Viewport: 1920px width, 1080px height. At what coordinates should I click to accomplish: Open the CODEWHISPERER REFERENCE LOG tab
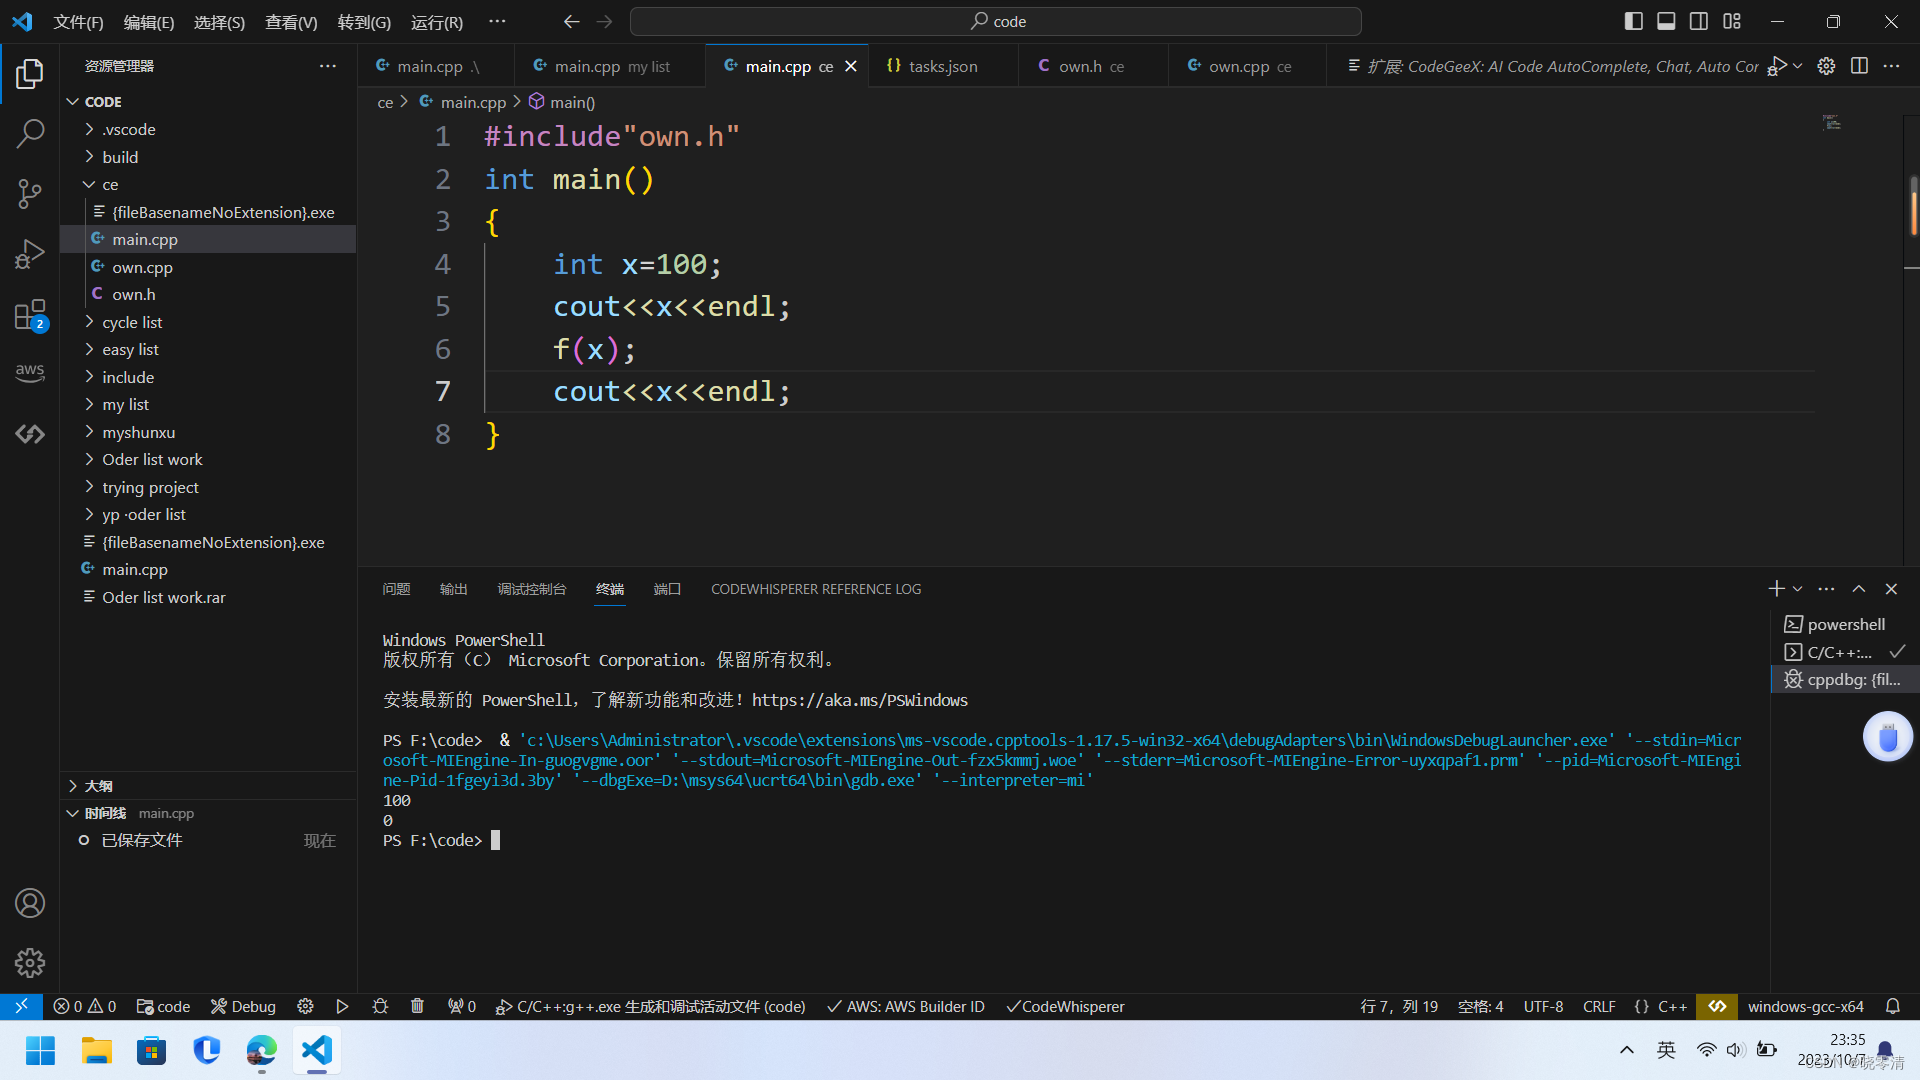click(816, 589)
